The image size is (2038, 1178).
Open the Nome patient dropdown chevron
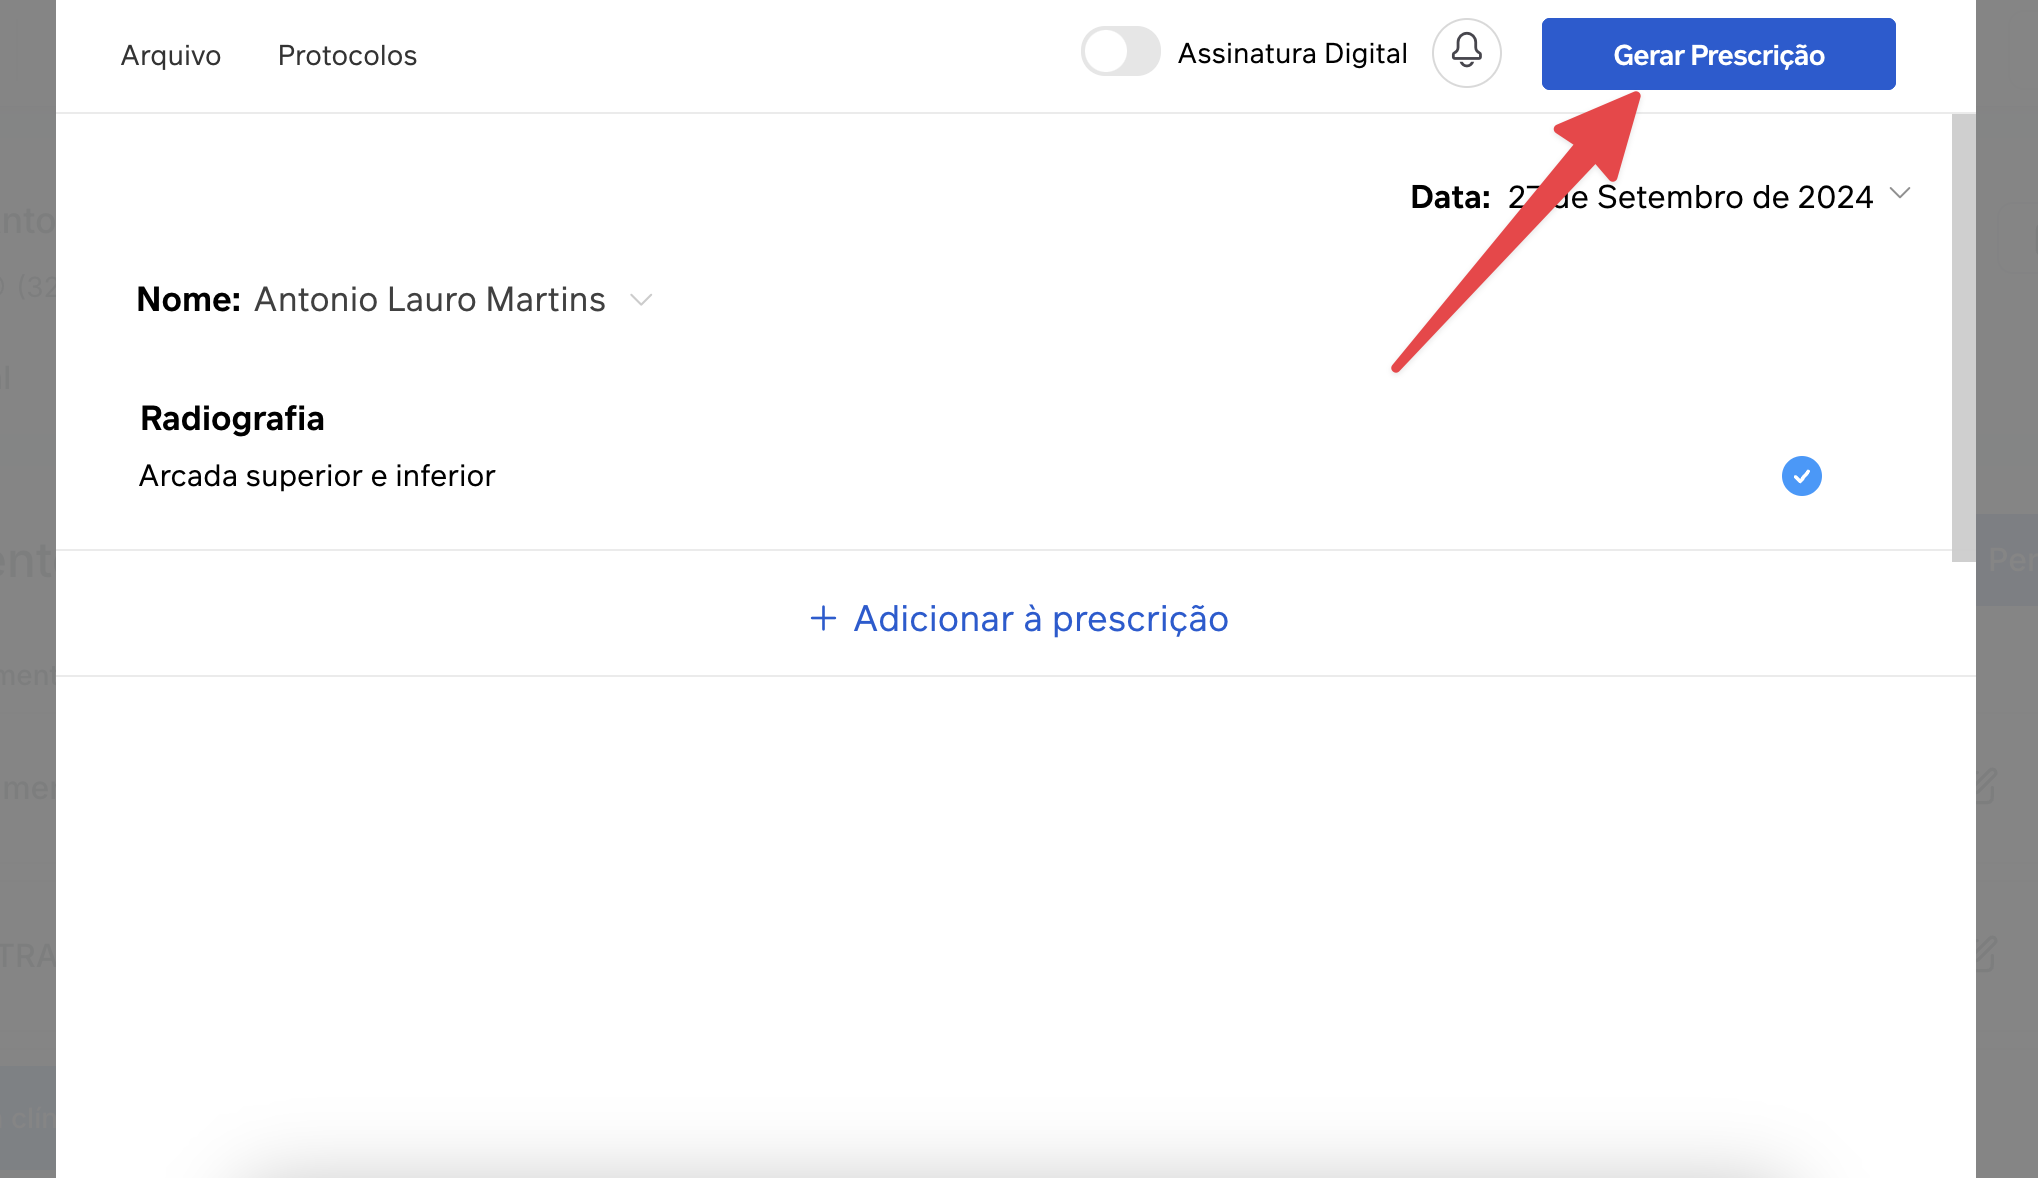[641, 299]
